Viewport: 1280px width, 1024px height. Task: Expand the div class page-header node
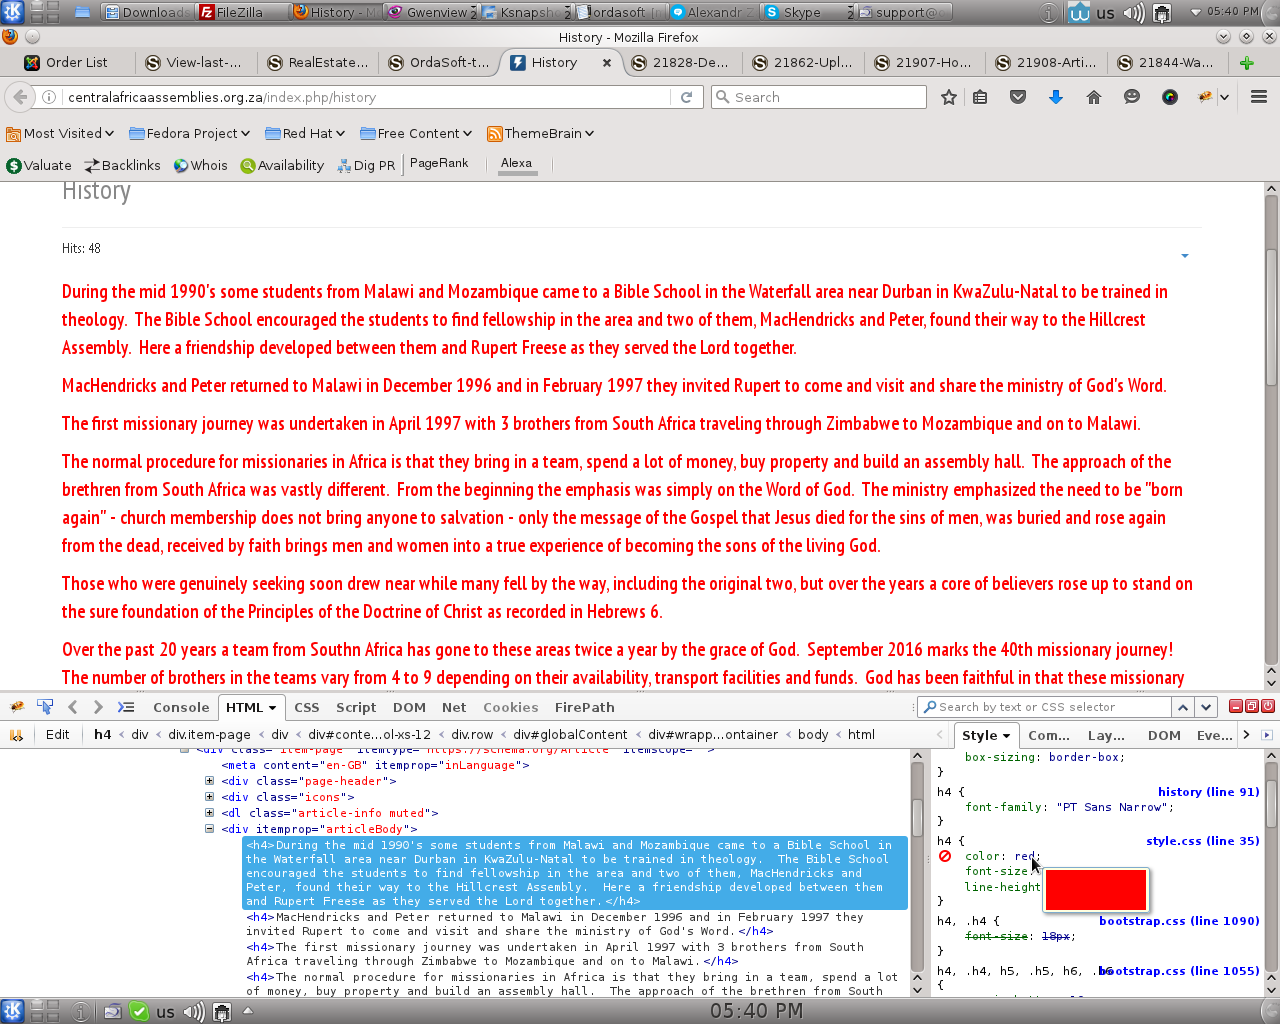pos(209,781)
